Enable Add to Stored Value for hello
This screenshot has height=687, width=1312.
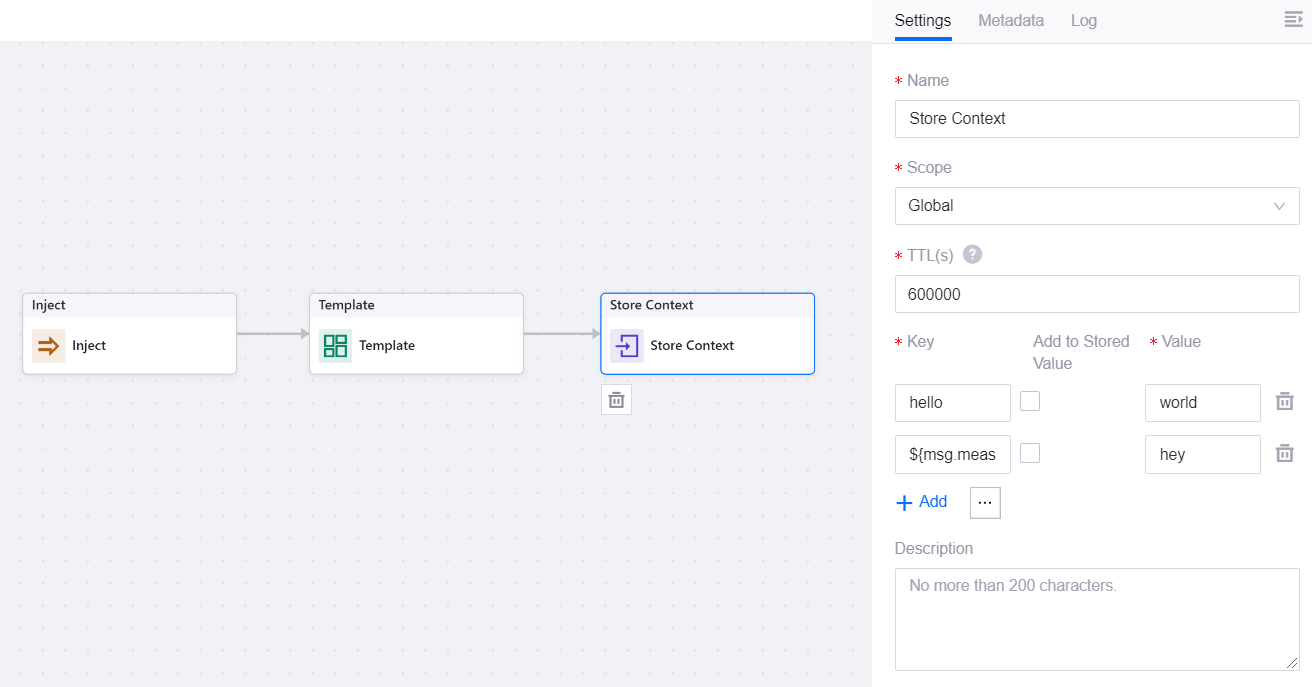pos(1030,401)
